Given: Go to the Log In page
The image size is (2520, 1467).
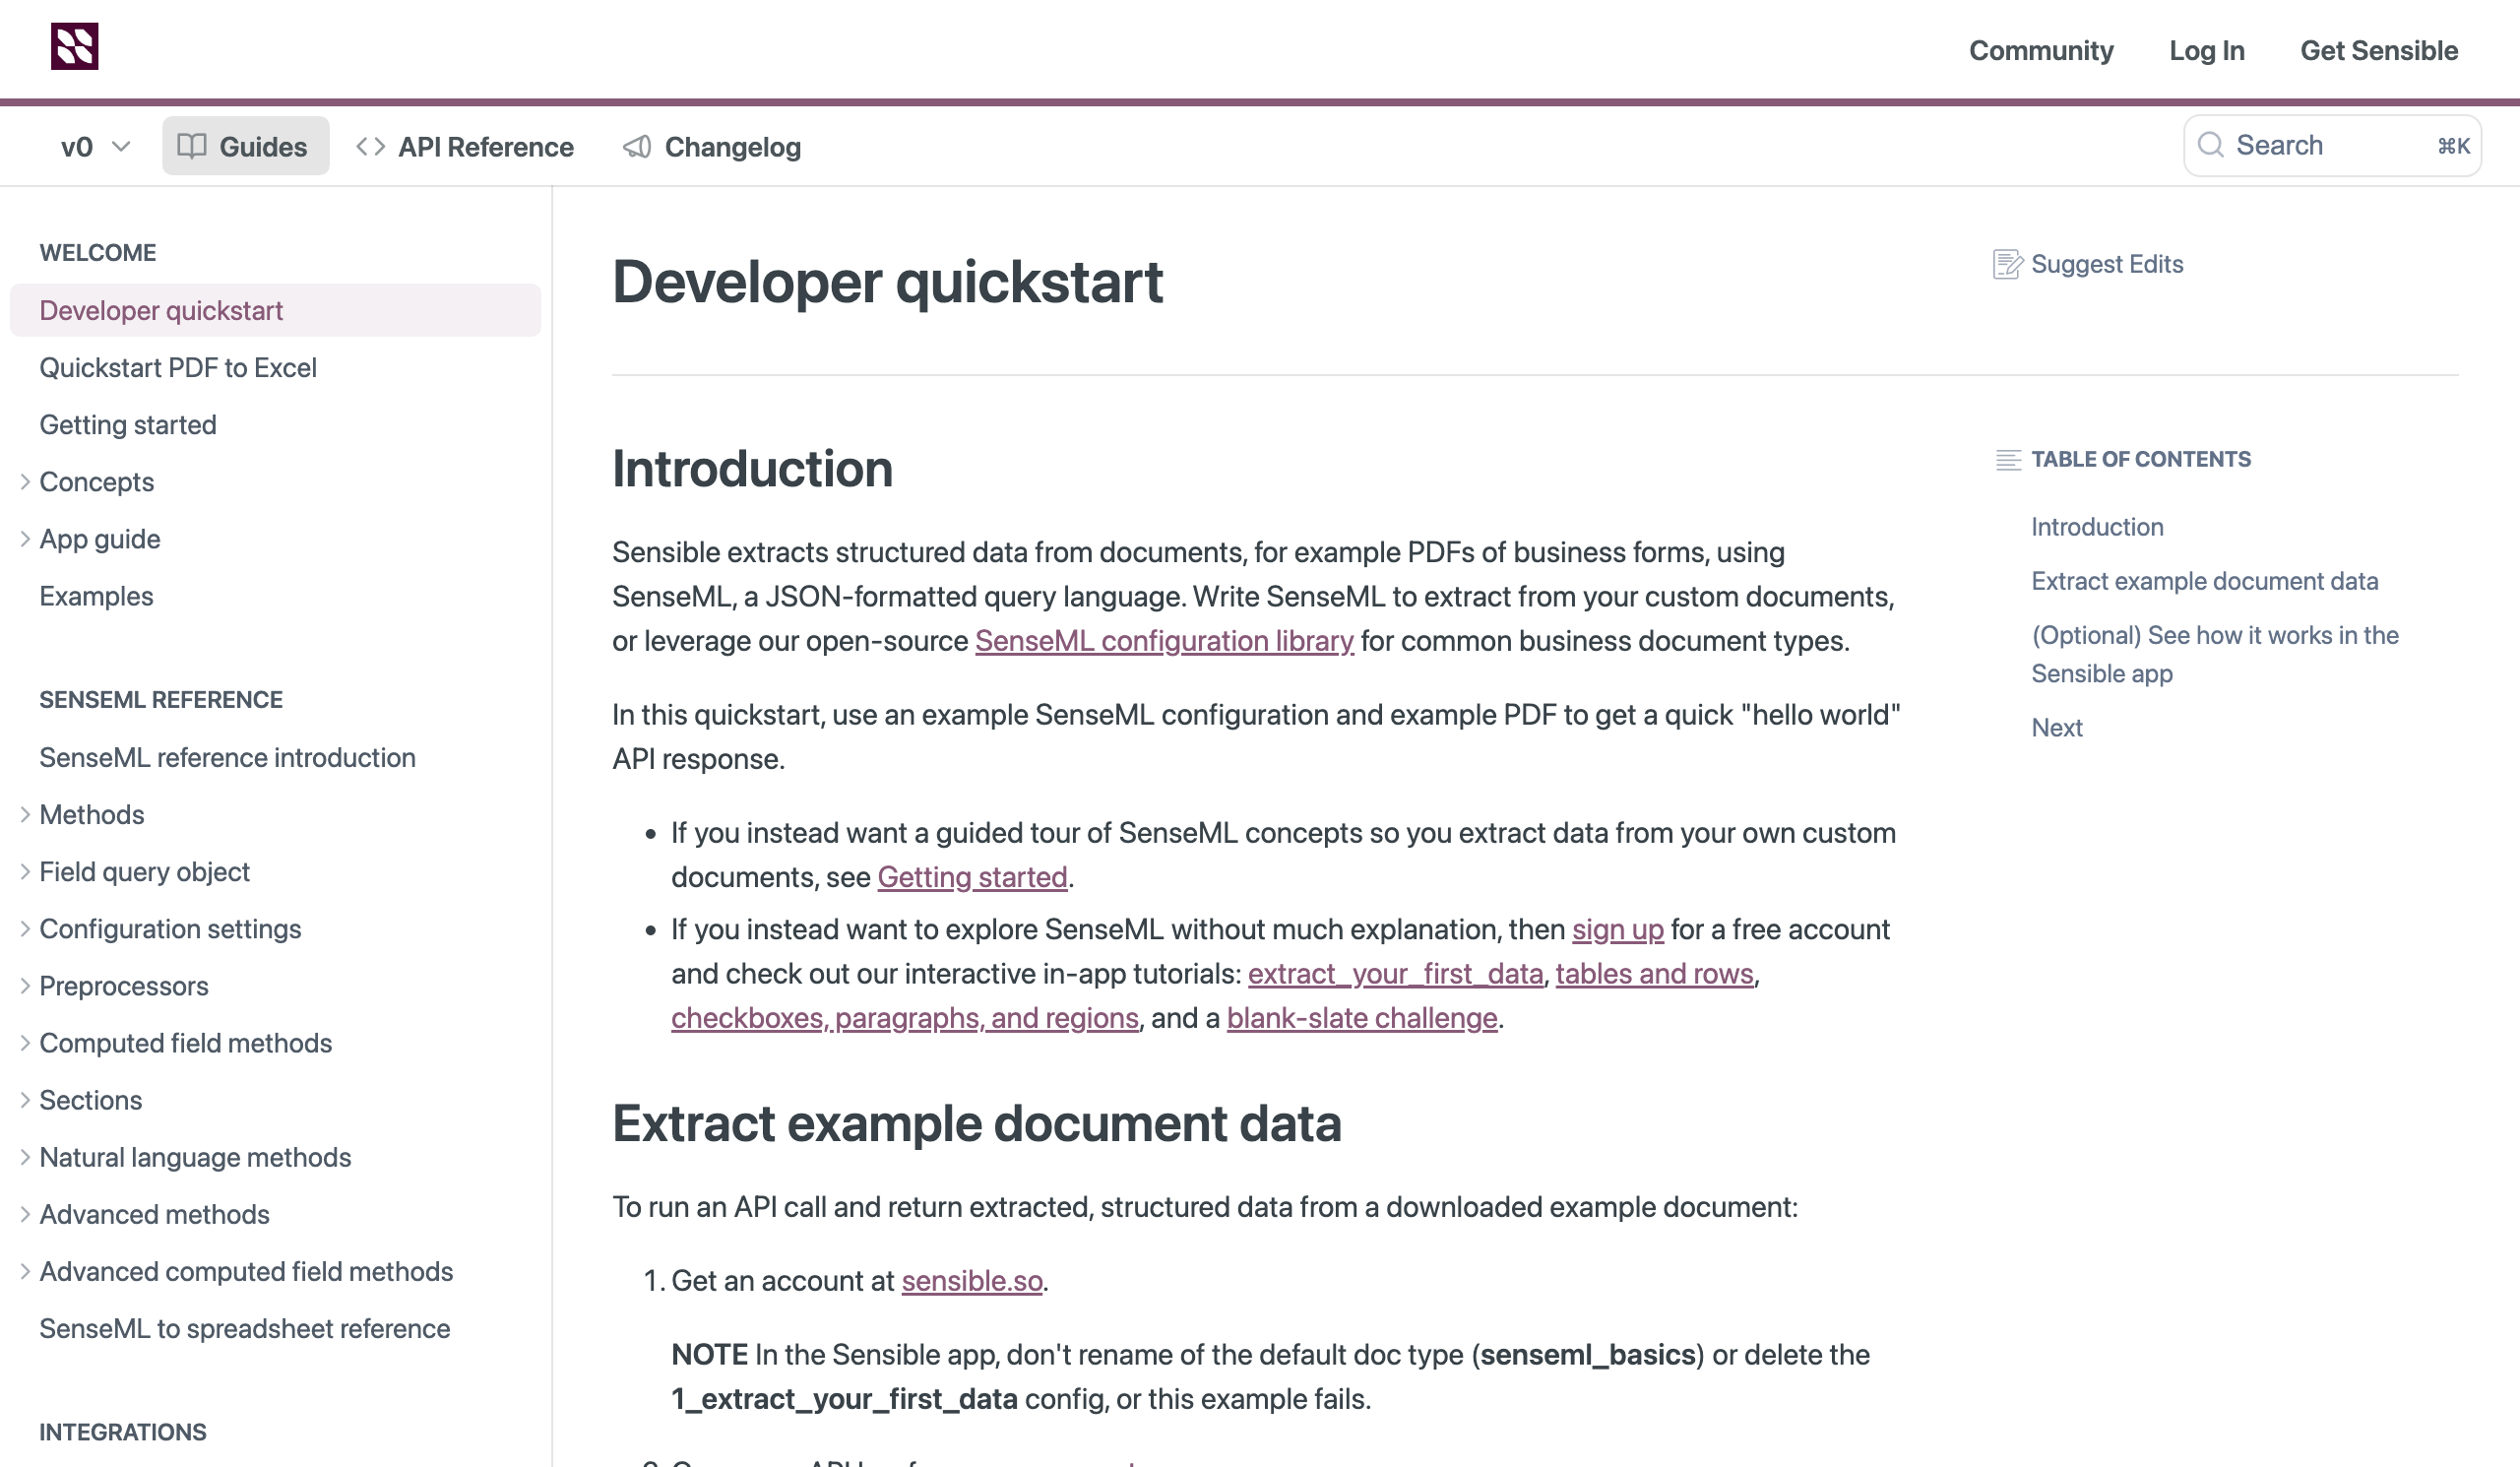Looking at the screenshot, I should point(2206,50).
